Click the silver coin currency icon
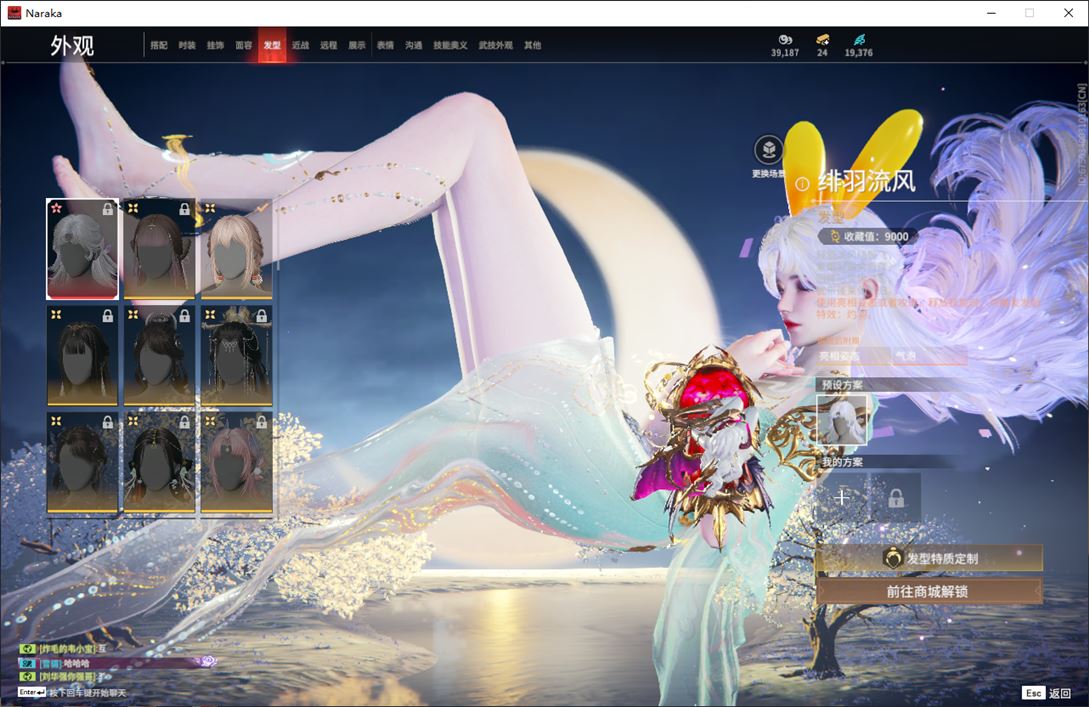The image size is (1089, 707). pyautogui.click(x=785, y=39)
